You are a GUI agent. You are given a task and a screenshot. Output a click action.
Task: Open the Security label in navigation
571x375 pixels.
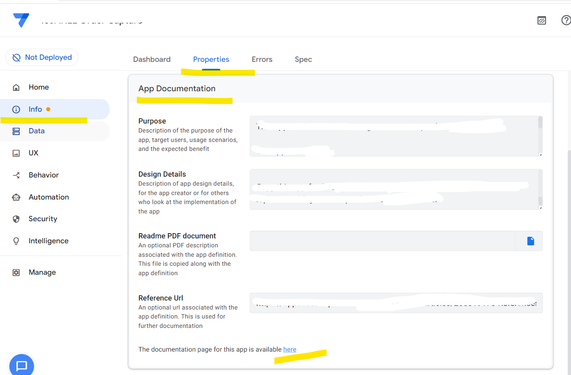pyautogui.click(x=43, y=219)
